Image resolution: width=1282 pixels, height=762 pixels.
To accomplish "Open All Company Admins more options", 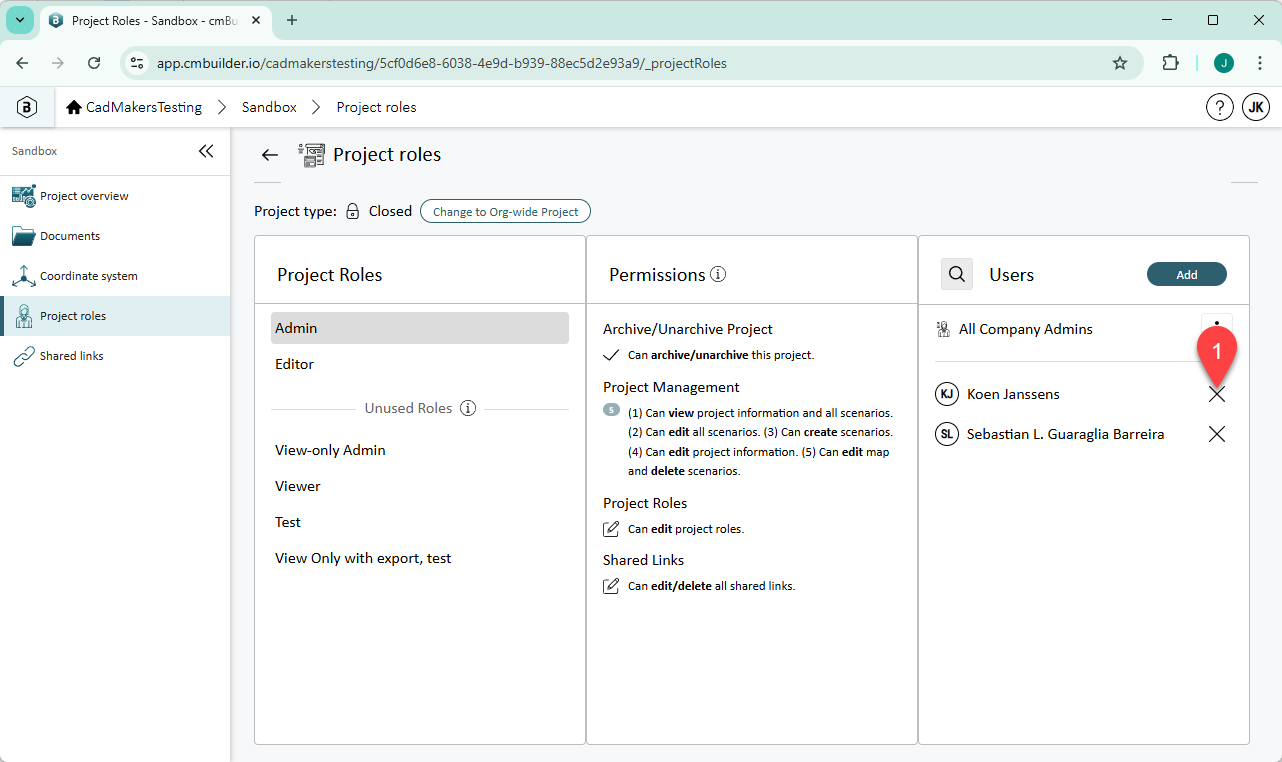I will pos(1217,329).
